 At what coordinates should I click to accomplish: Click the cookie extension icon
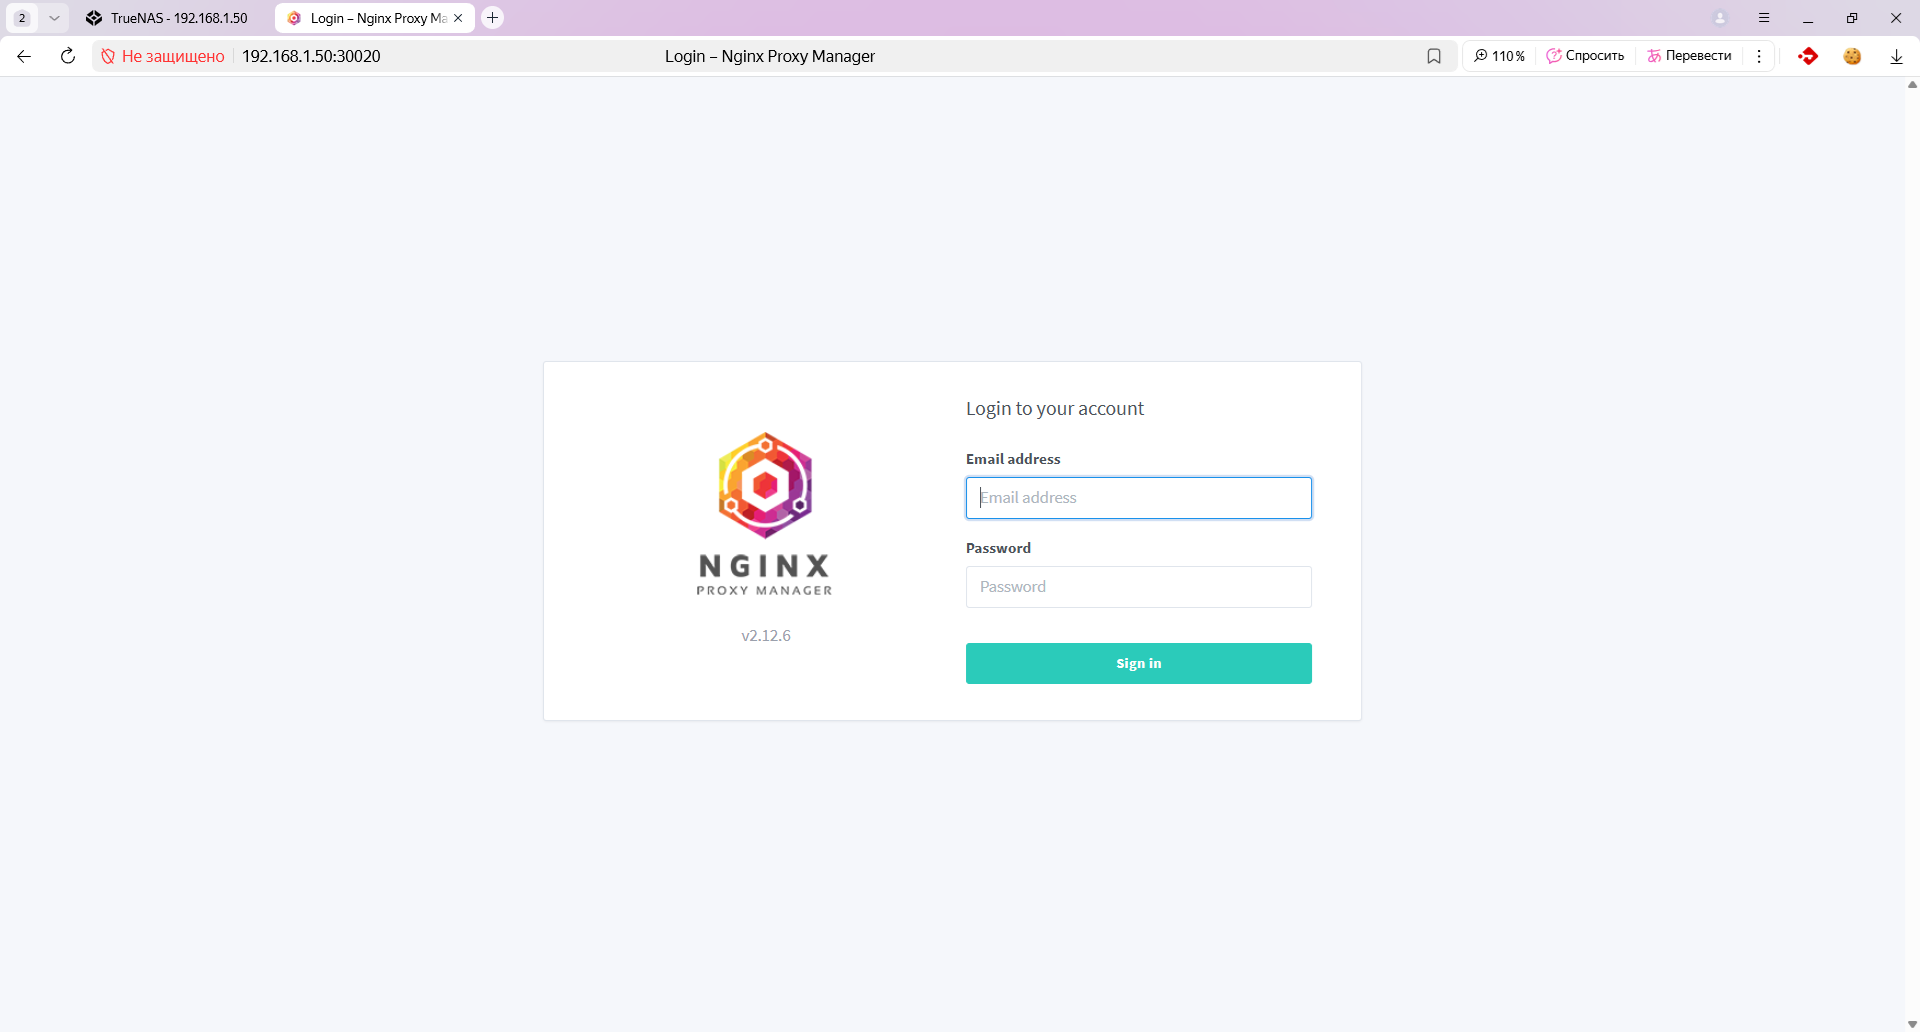(x=1852, y=56)
